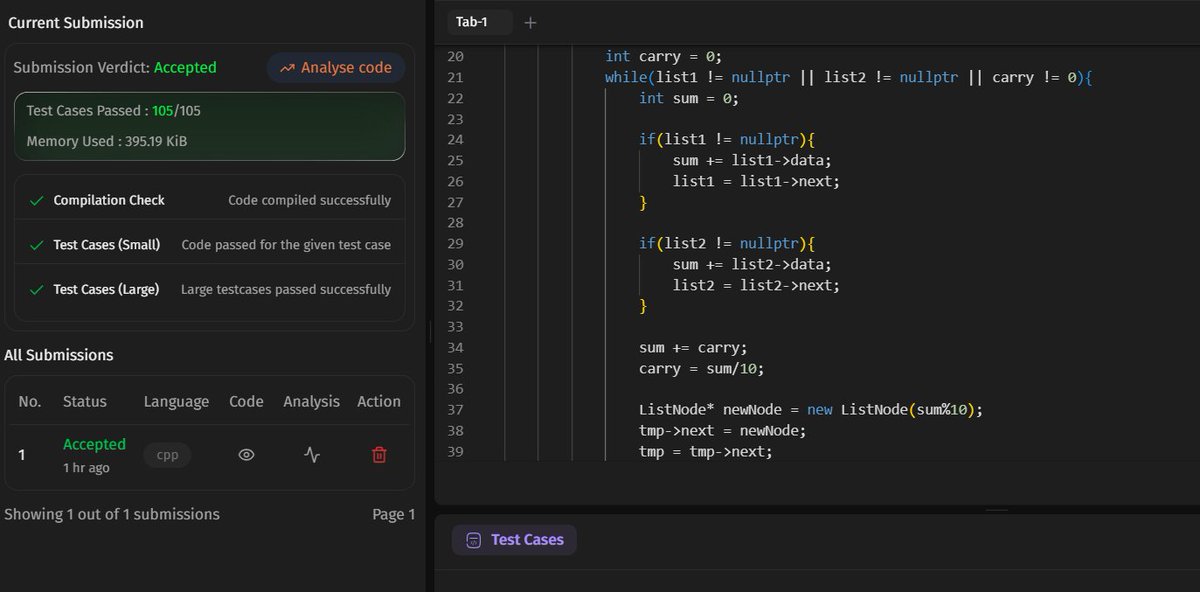Click the 'carry = sum/10;' code line
This screenshot has height=592, width=1200.
click(701, 369)
